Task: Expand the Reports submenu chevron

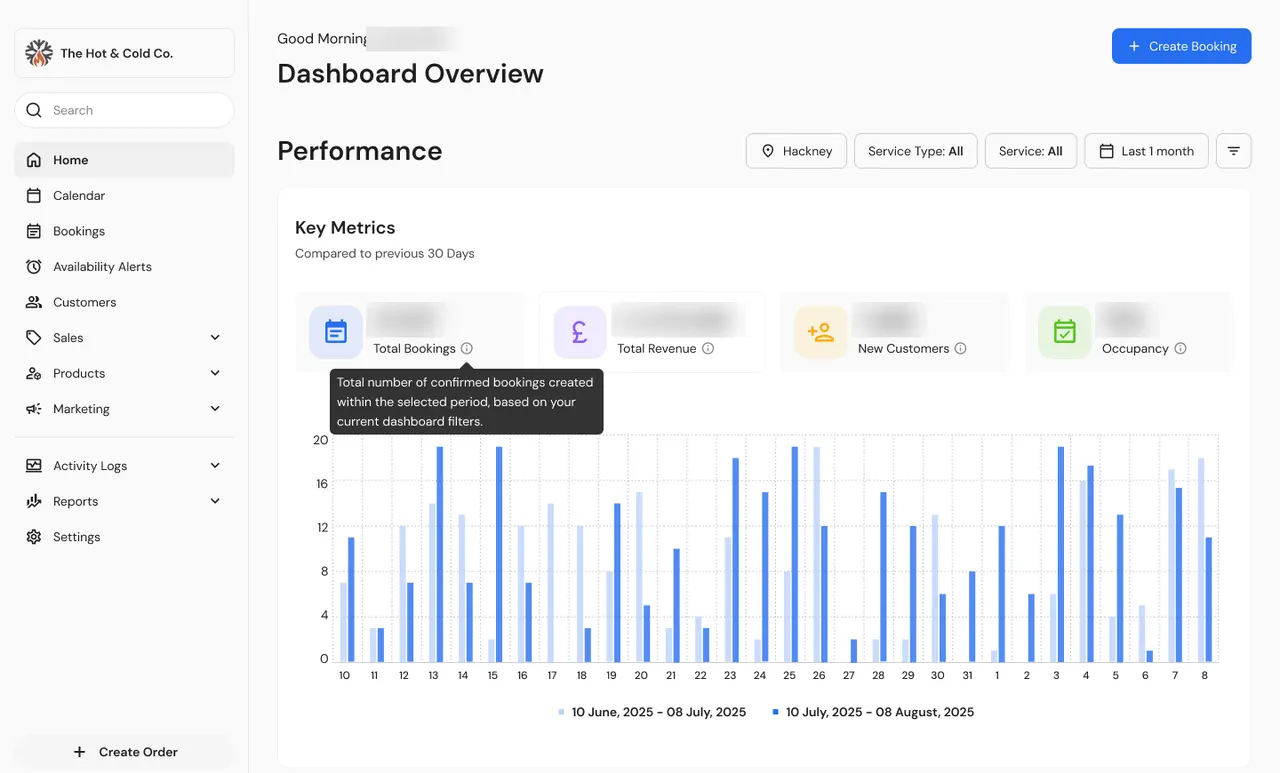Action: (x=215, y=501)
